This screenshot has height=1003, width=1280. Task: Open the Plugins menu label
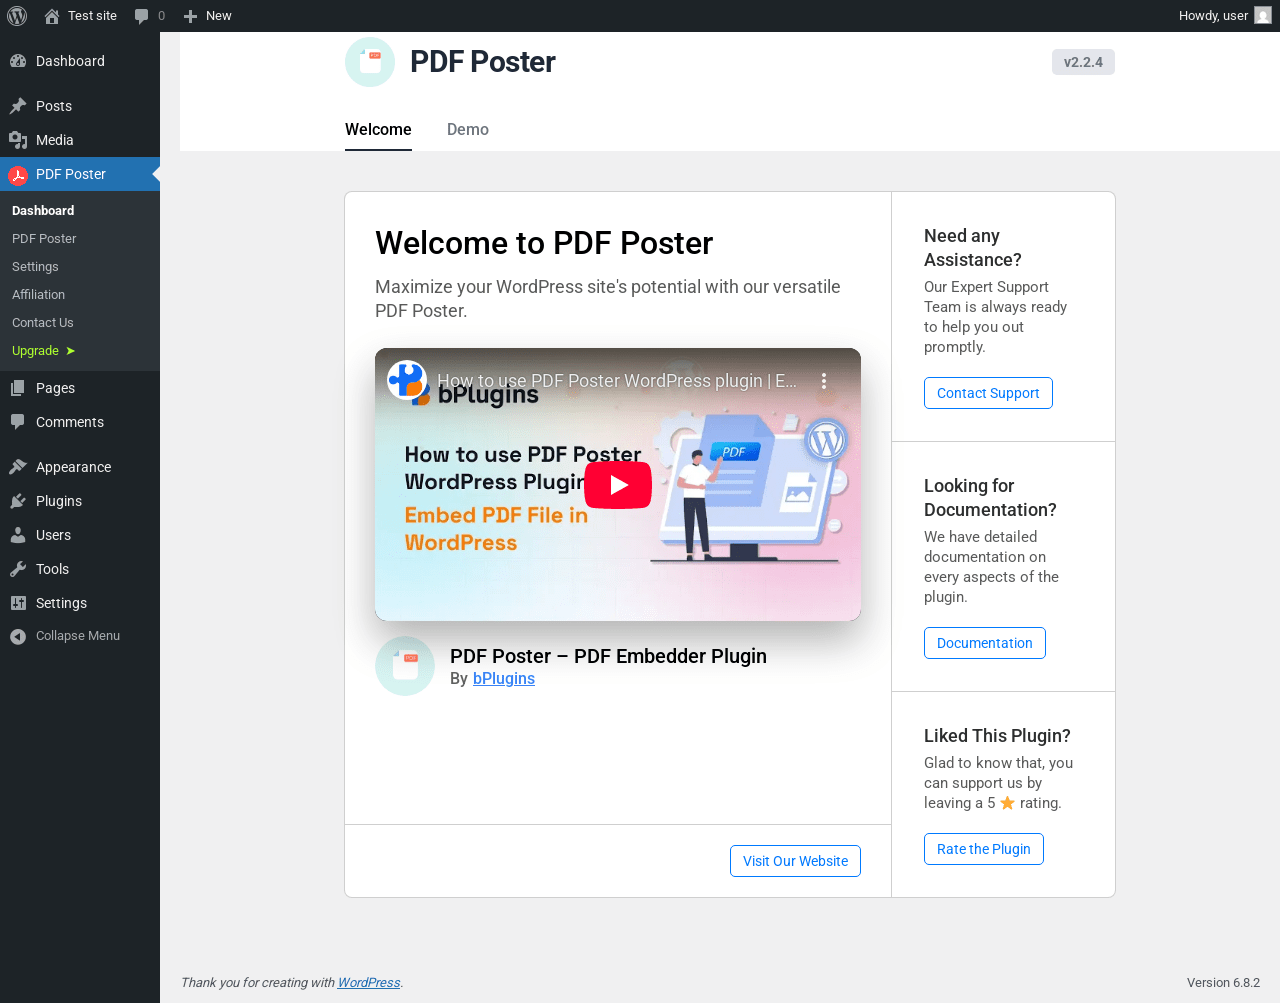tap(59, 501)
